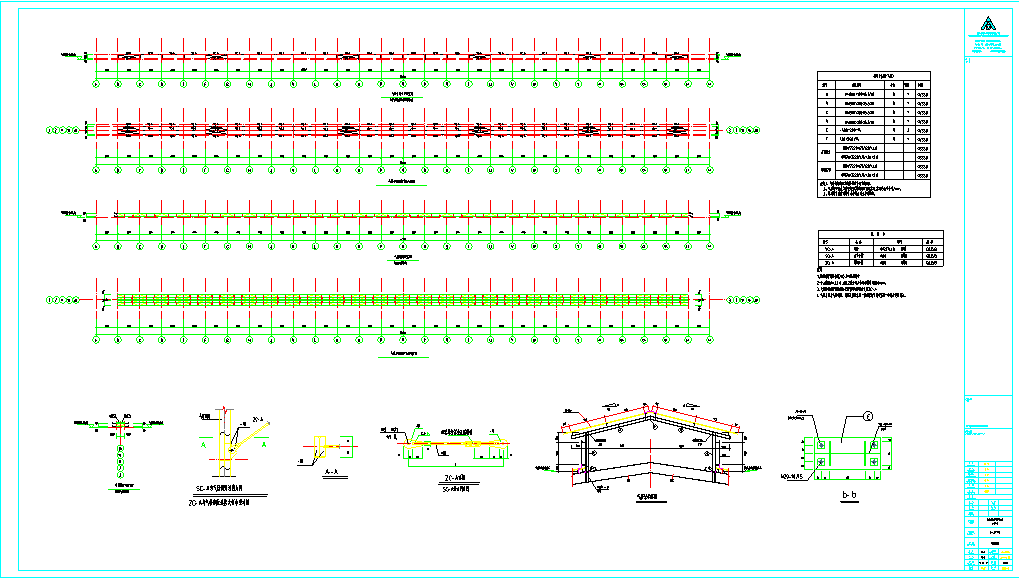Click the triangular company logo in title block
1019x578 pixels.
[x=988, y=24]
